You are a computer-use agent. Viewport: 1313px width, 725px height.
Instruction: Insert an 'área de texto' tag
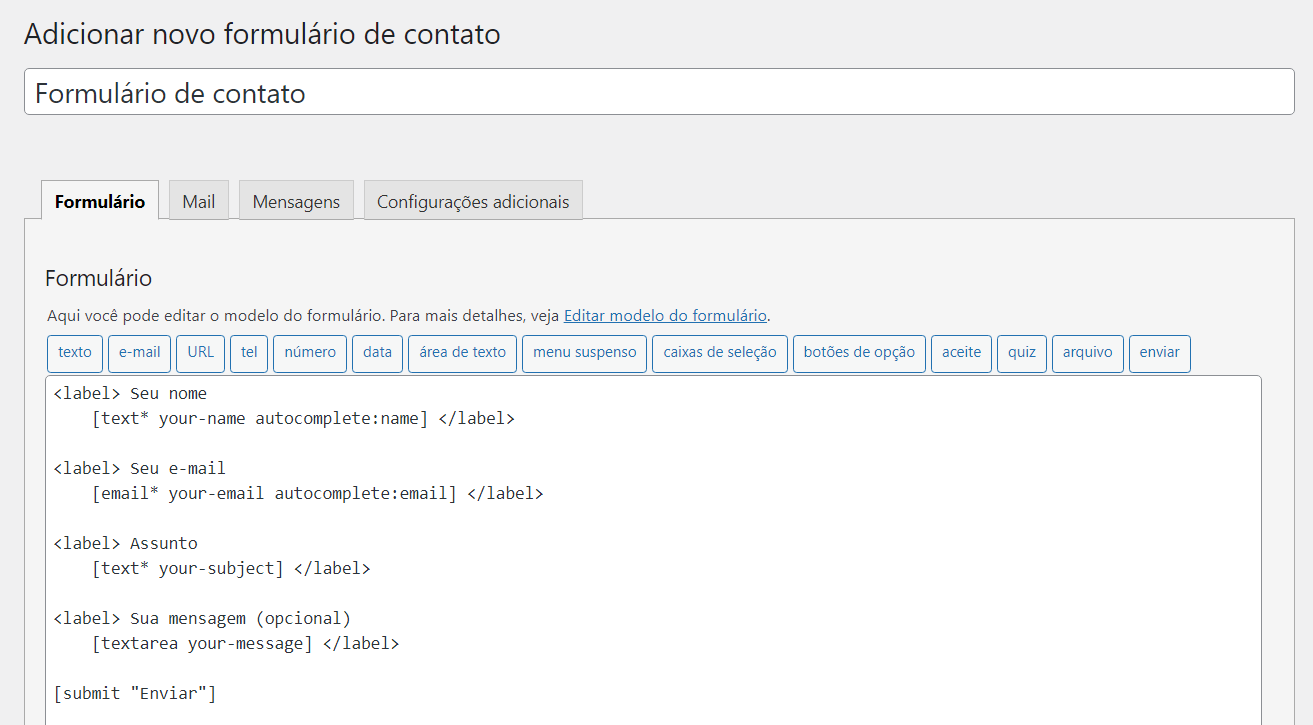[x=462, y=353]
